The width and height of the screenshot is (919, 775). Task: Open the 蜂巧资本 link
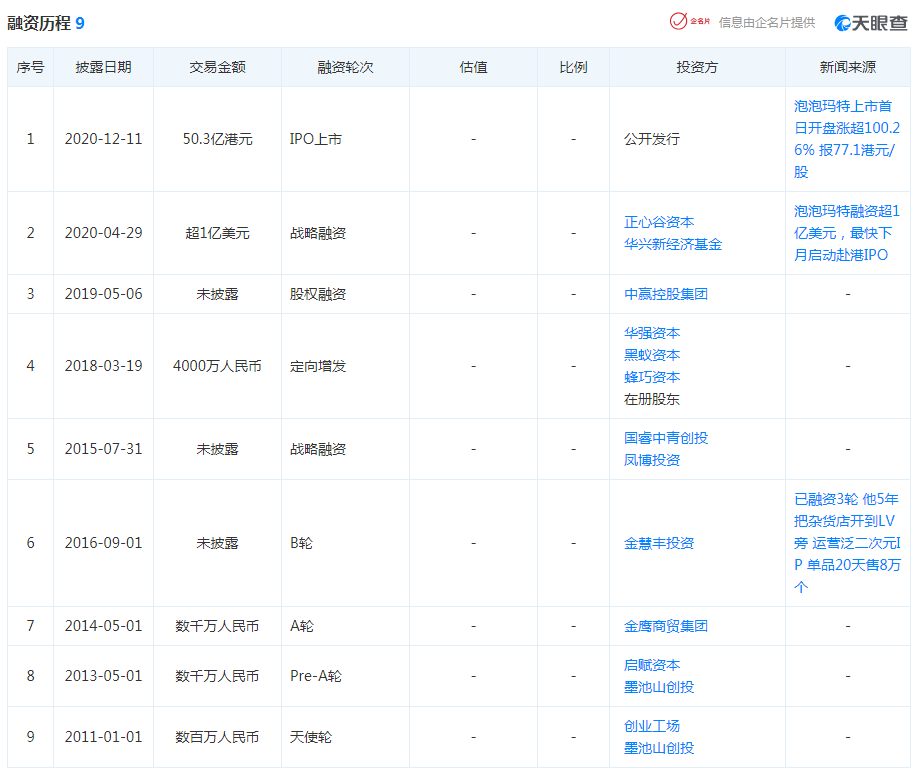pyautogui.click(x=651, y=377)
